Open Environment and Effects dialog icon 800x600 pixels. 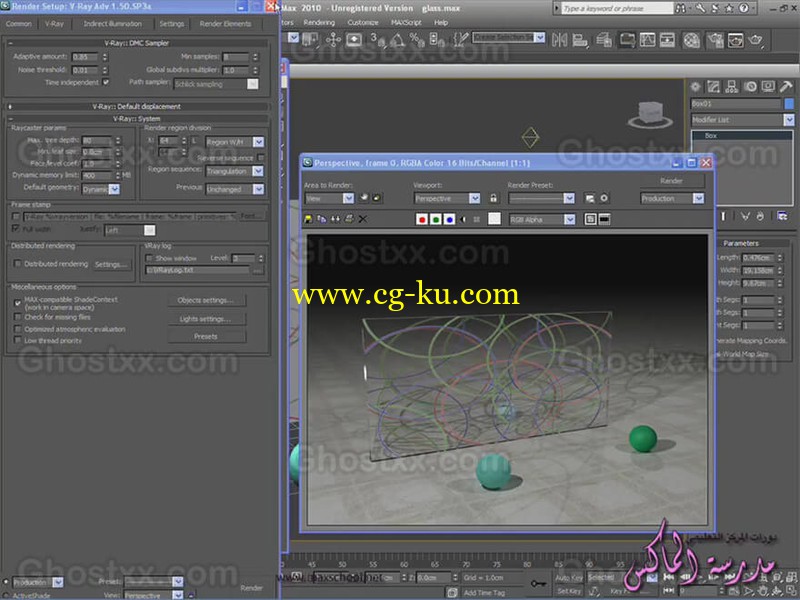click(604, 198)
